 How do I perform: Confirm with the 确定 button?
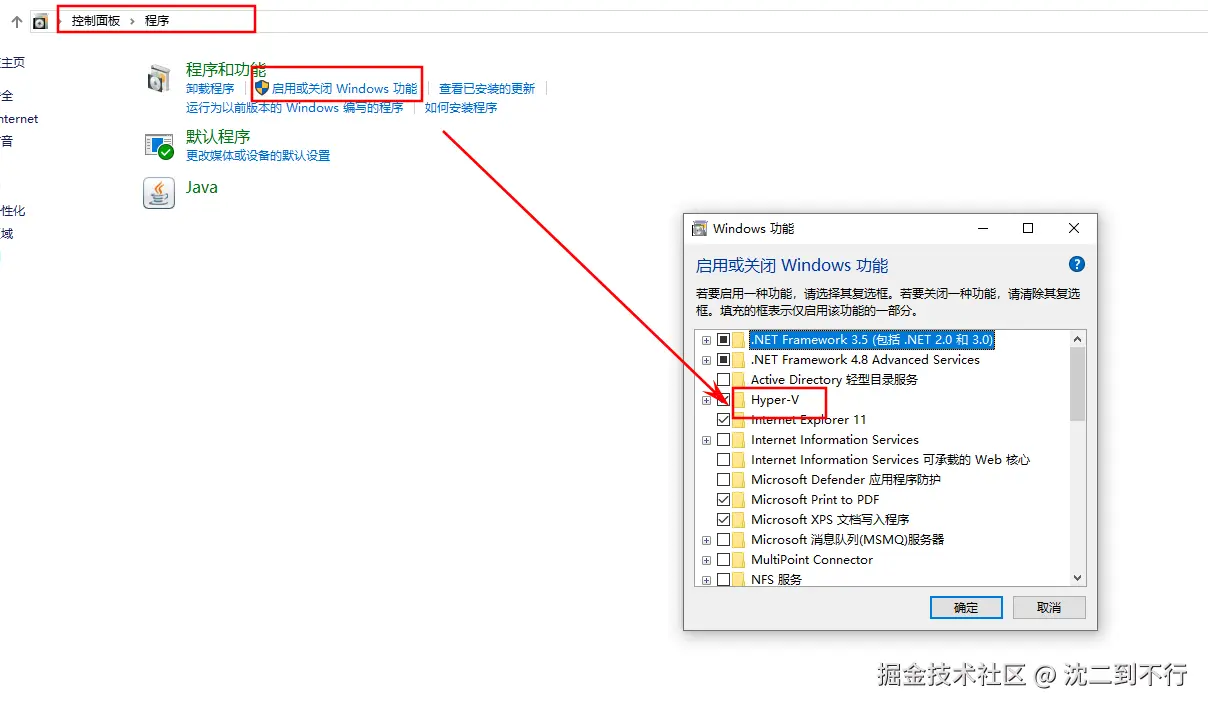[x=966, y=608]
